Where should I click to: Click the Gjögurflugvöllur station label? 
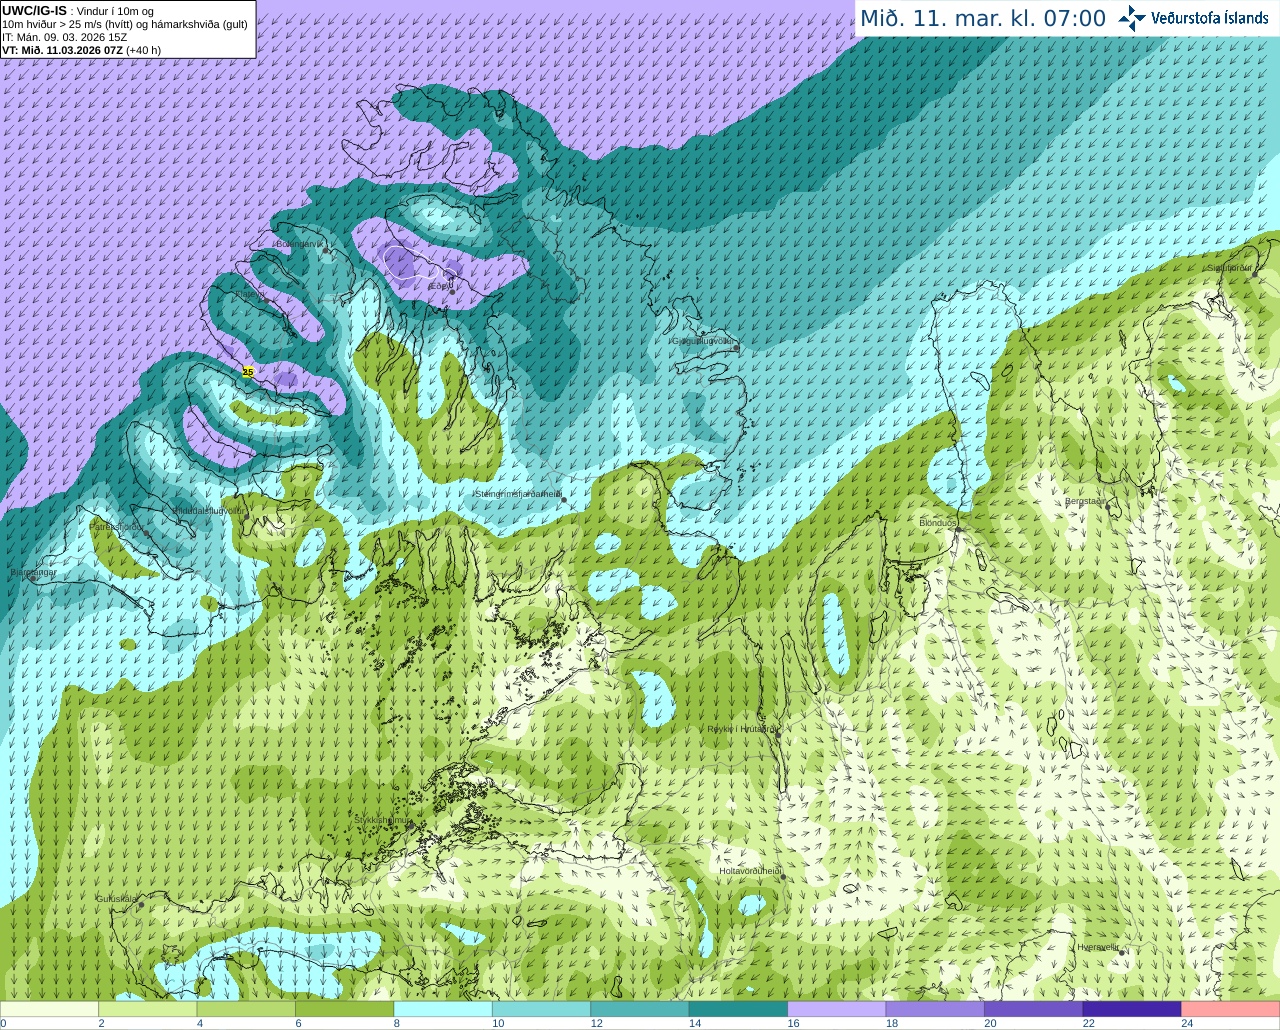point(704,341)
